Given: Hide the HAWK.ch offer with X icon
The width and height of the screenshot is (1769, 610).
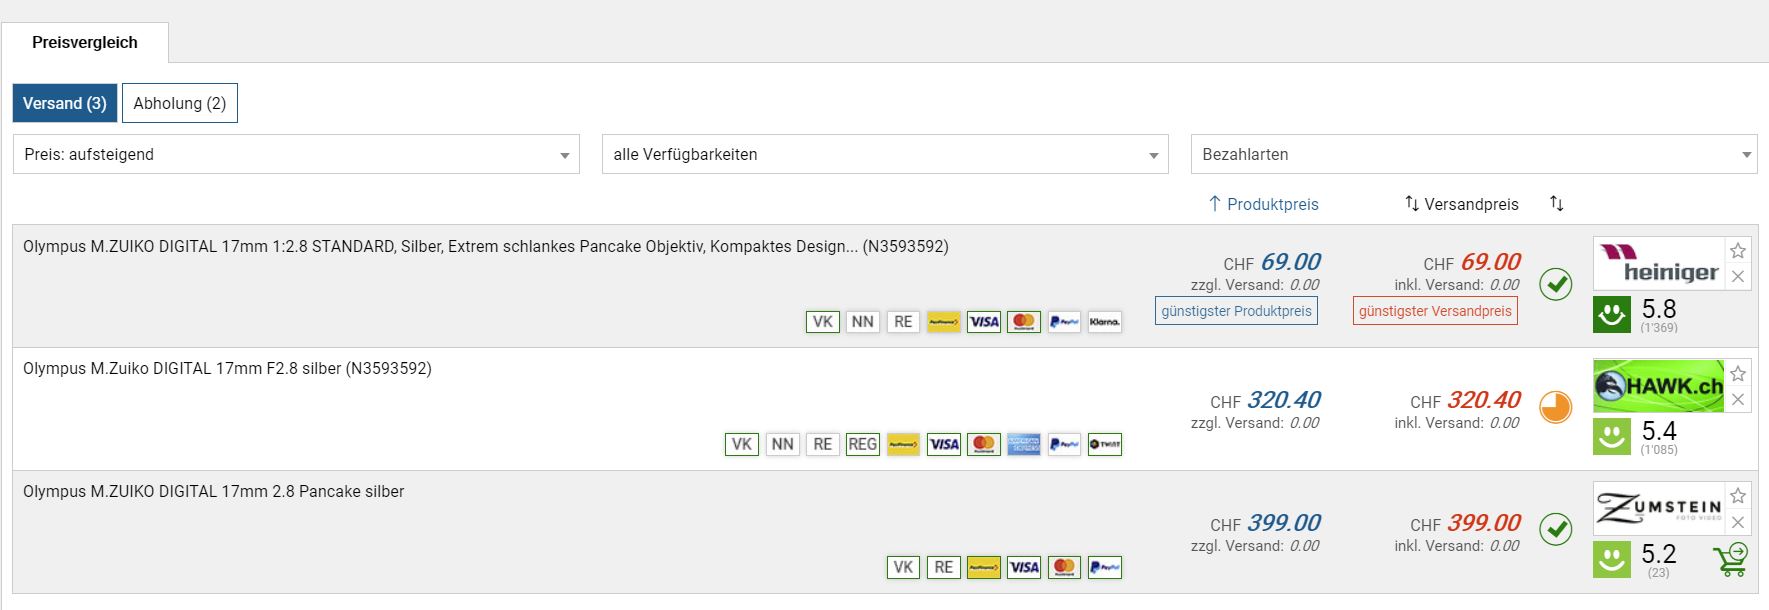Looking at the screenshot, I should point(1738,400).
